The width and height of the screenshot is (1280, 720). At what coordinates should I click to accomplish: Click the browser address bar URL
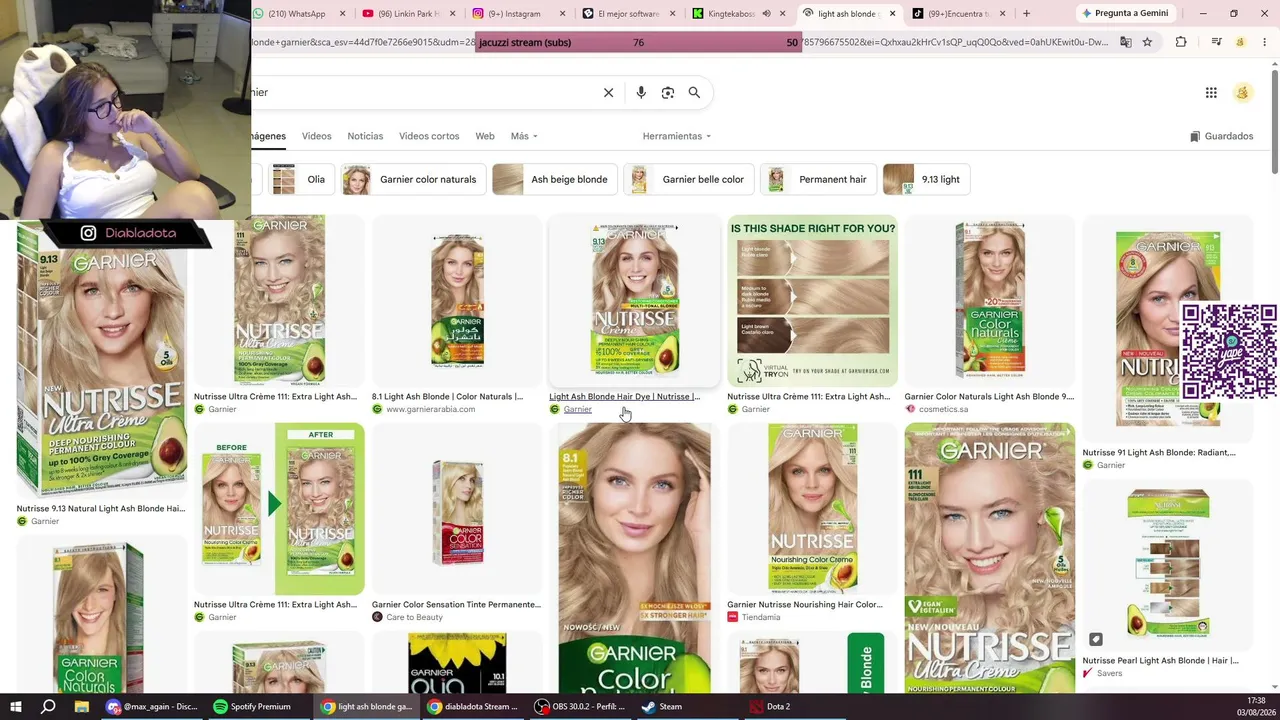click(x=680, y=42)
